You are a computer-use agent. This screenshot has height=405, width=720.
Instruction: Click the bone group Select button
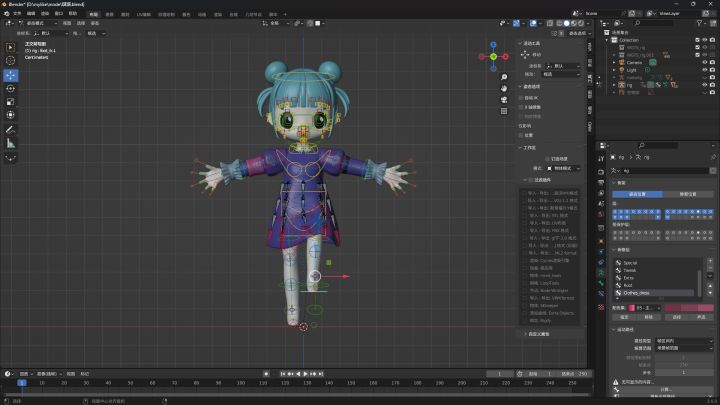click(x=677, y=317)
